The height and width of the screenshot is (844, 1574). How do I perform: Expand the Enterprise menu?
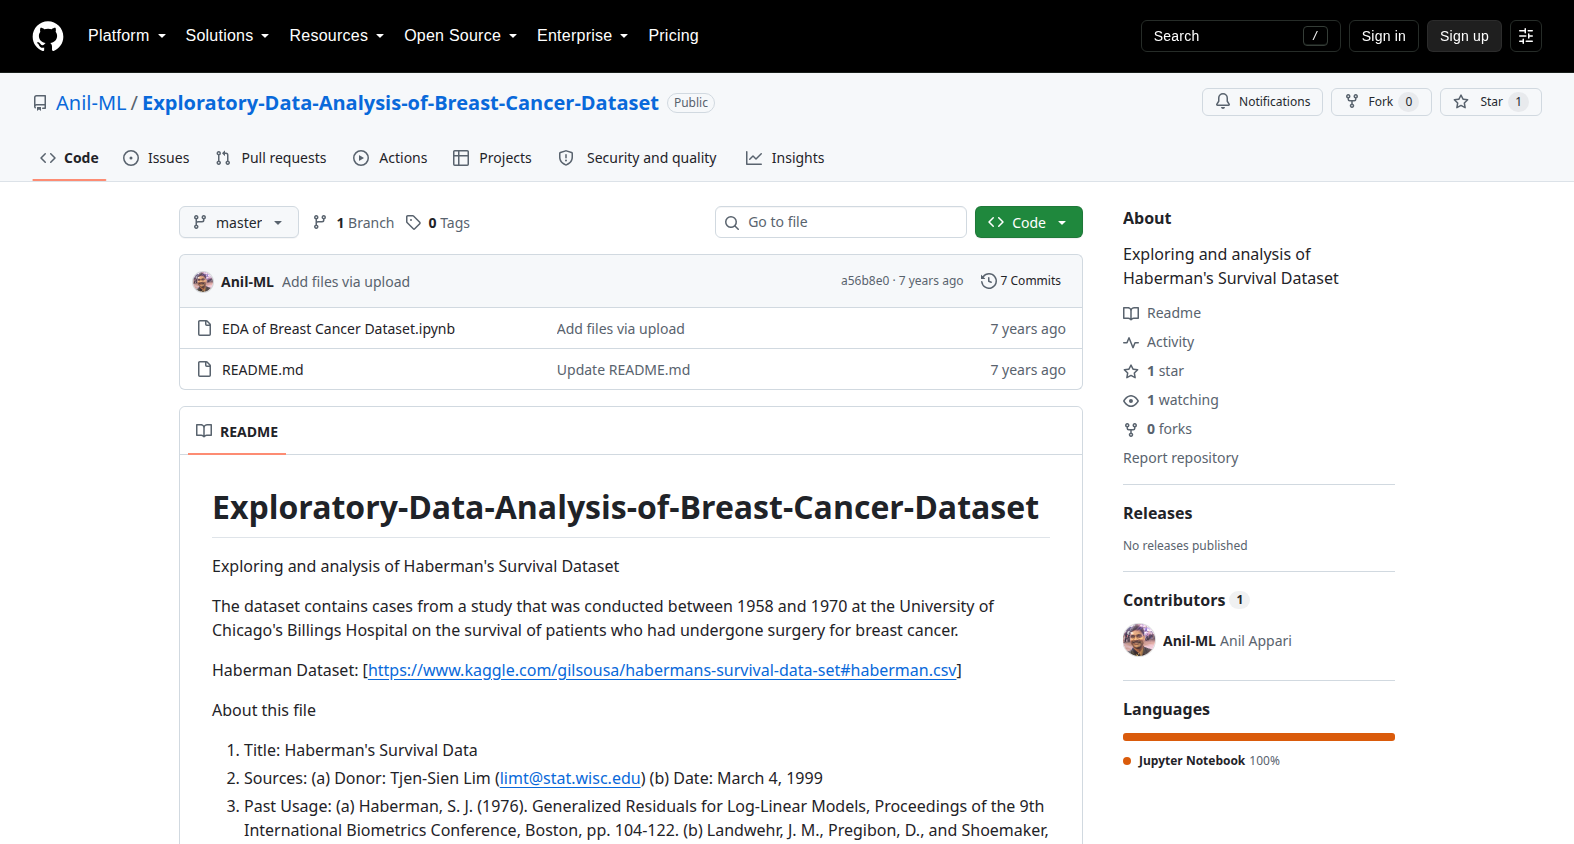(583, 36)
